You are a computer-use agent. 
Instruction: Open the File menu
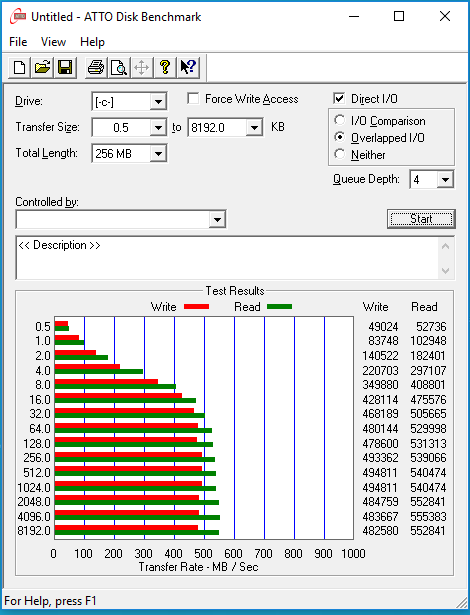tap(18, 42)
